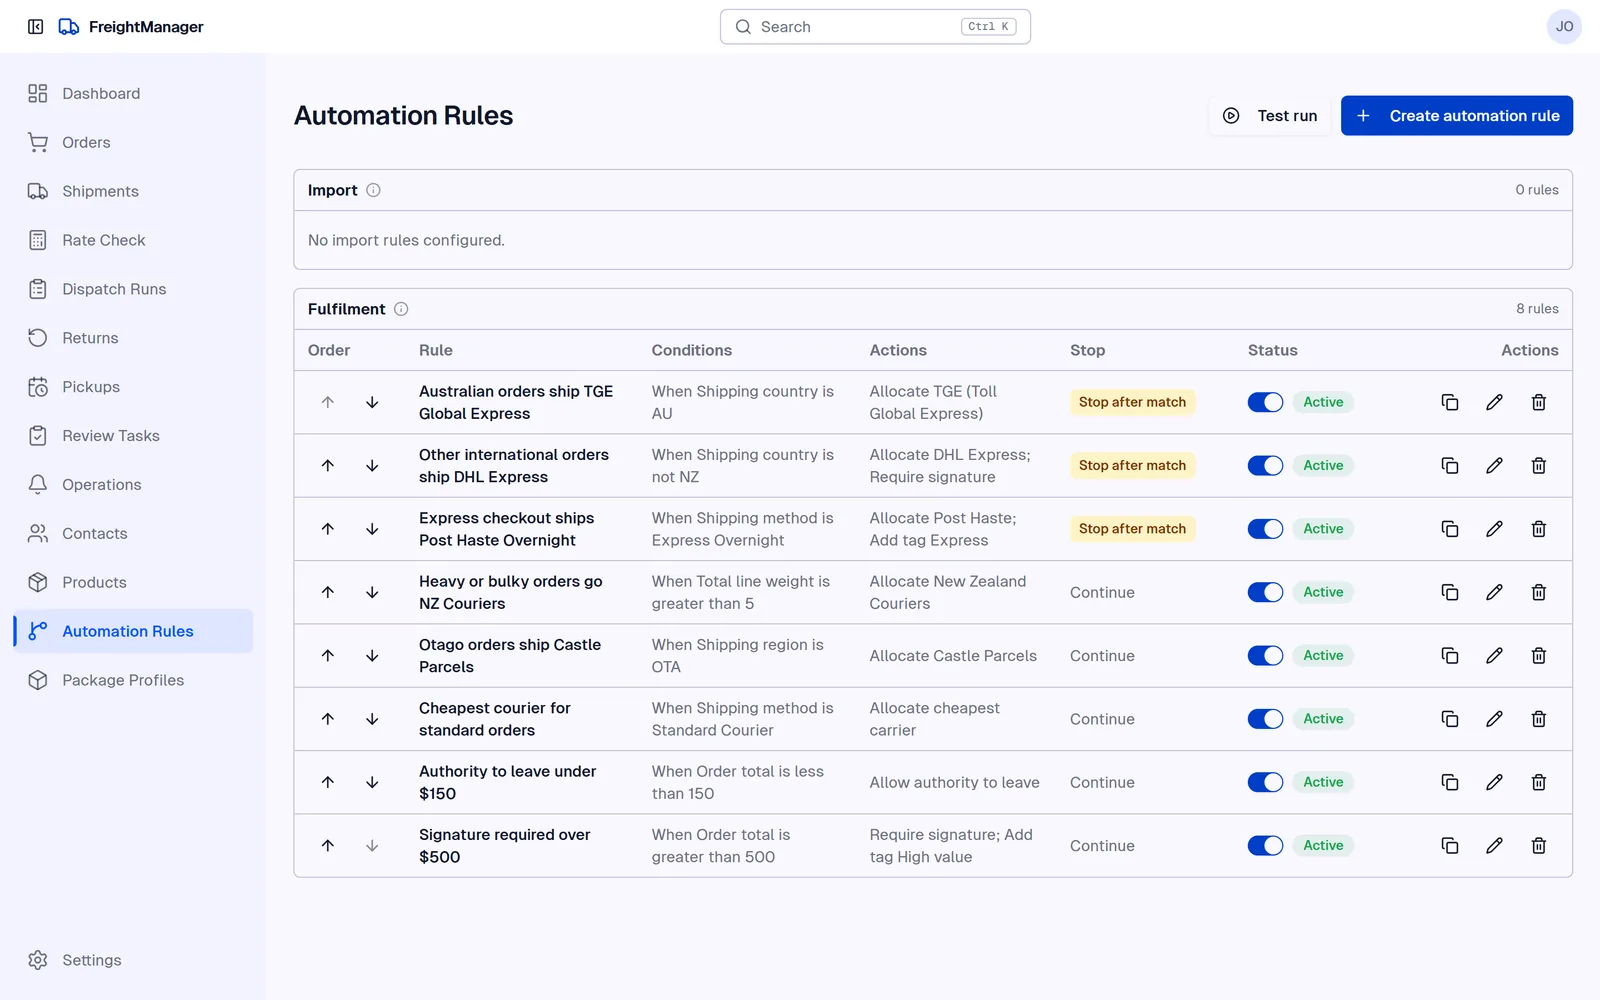Show info tooltip next to Fulfilment heading
This screenshot has height=1000, width=1600.
click(401, 309)
